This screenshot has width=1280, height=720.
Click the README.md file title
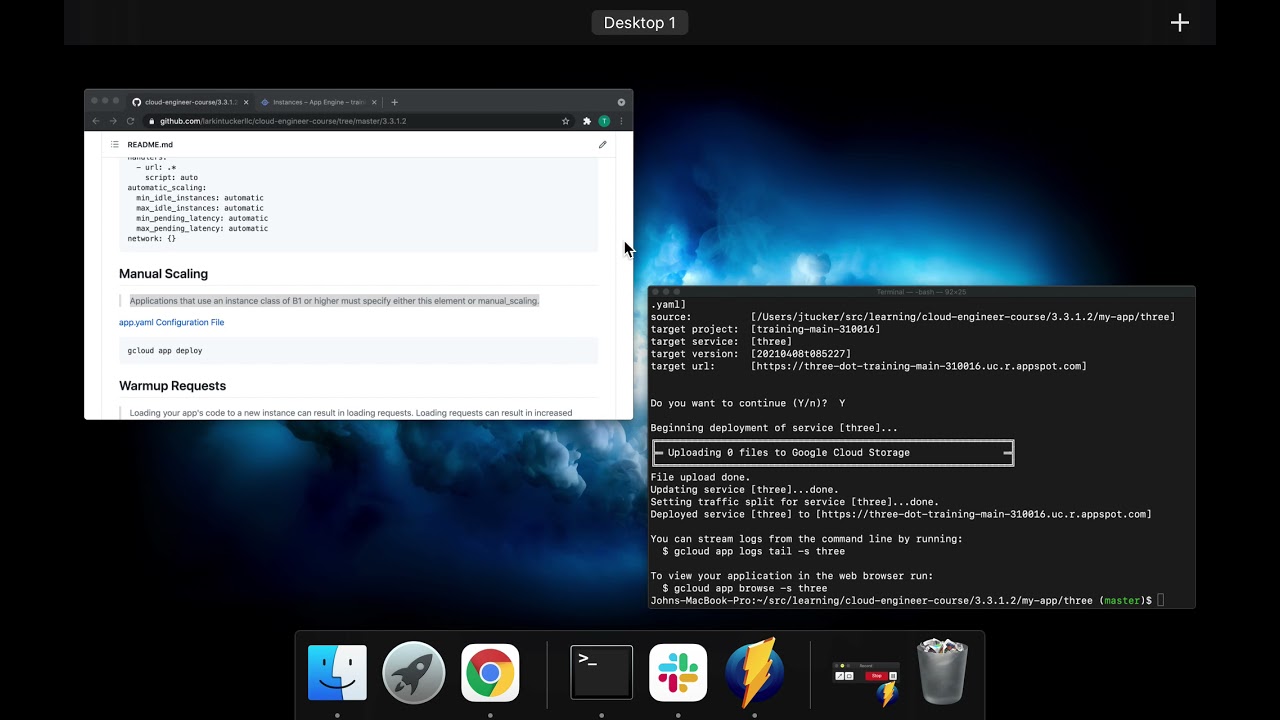[x=150, y=145]
